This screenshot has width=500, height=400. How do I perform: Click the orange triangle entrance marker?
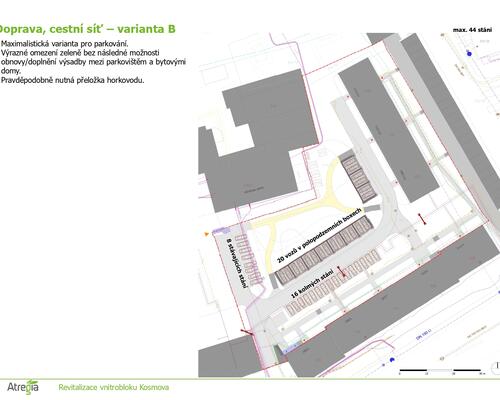click(x=207, y=234)
